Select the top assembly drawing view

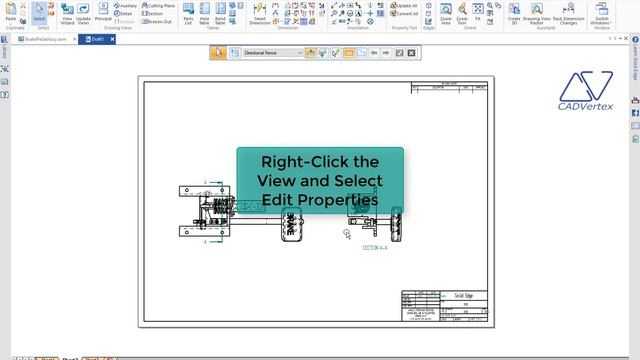point(241,212)
